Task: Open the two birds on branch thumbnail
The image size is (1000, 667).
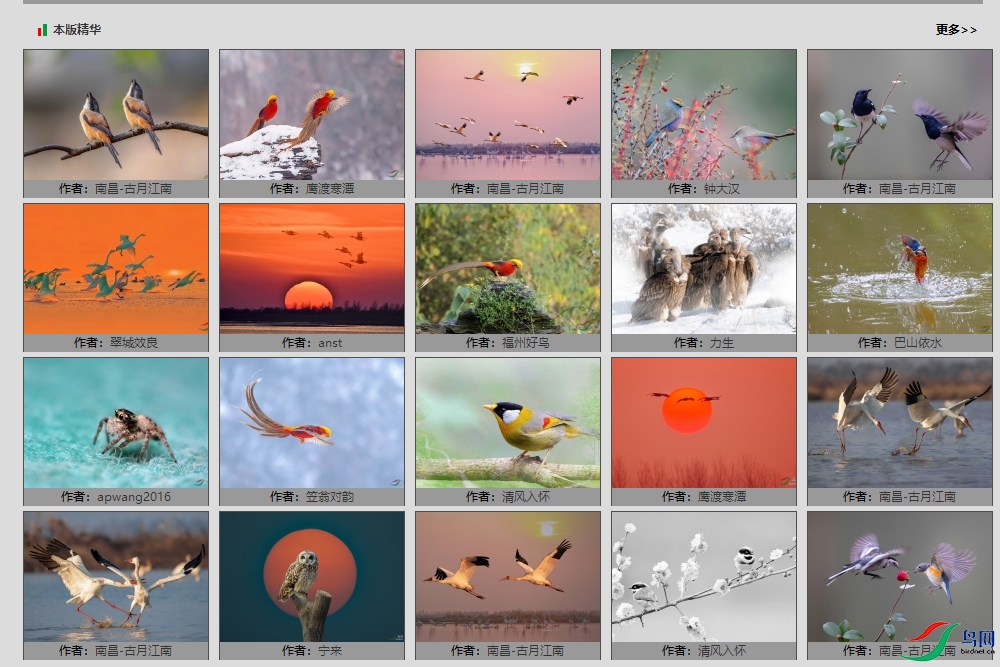Action: (116, 115)
